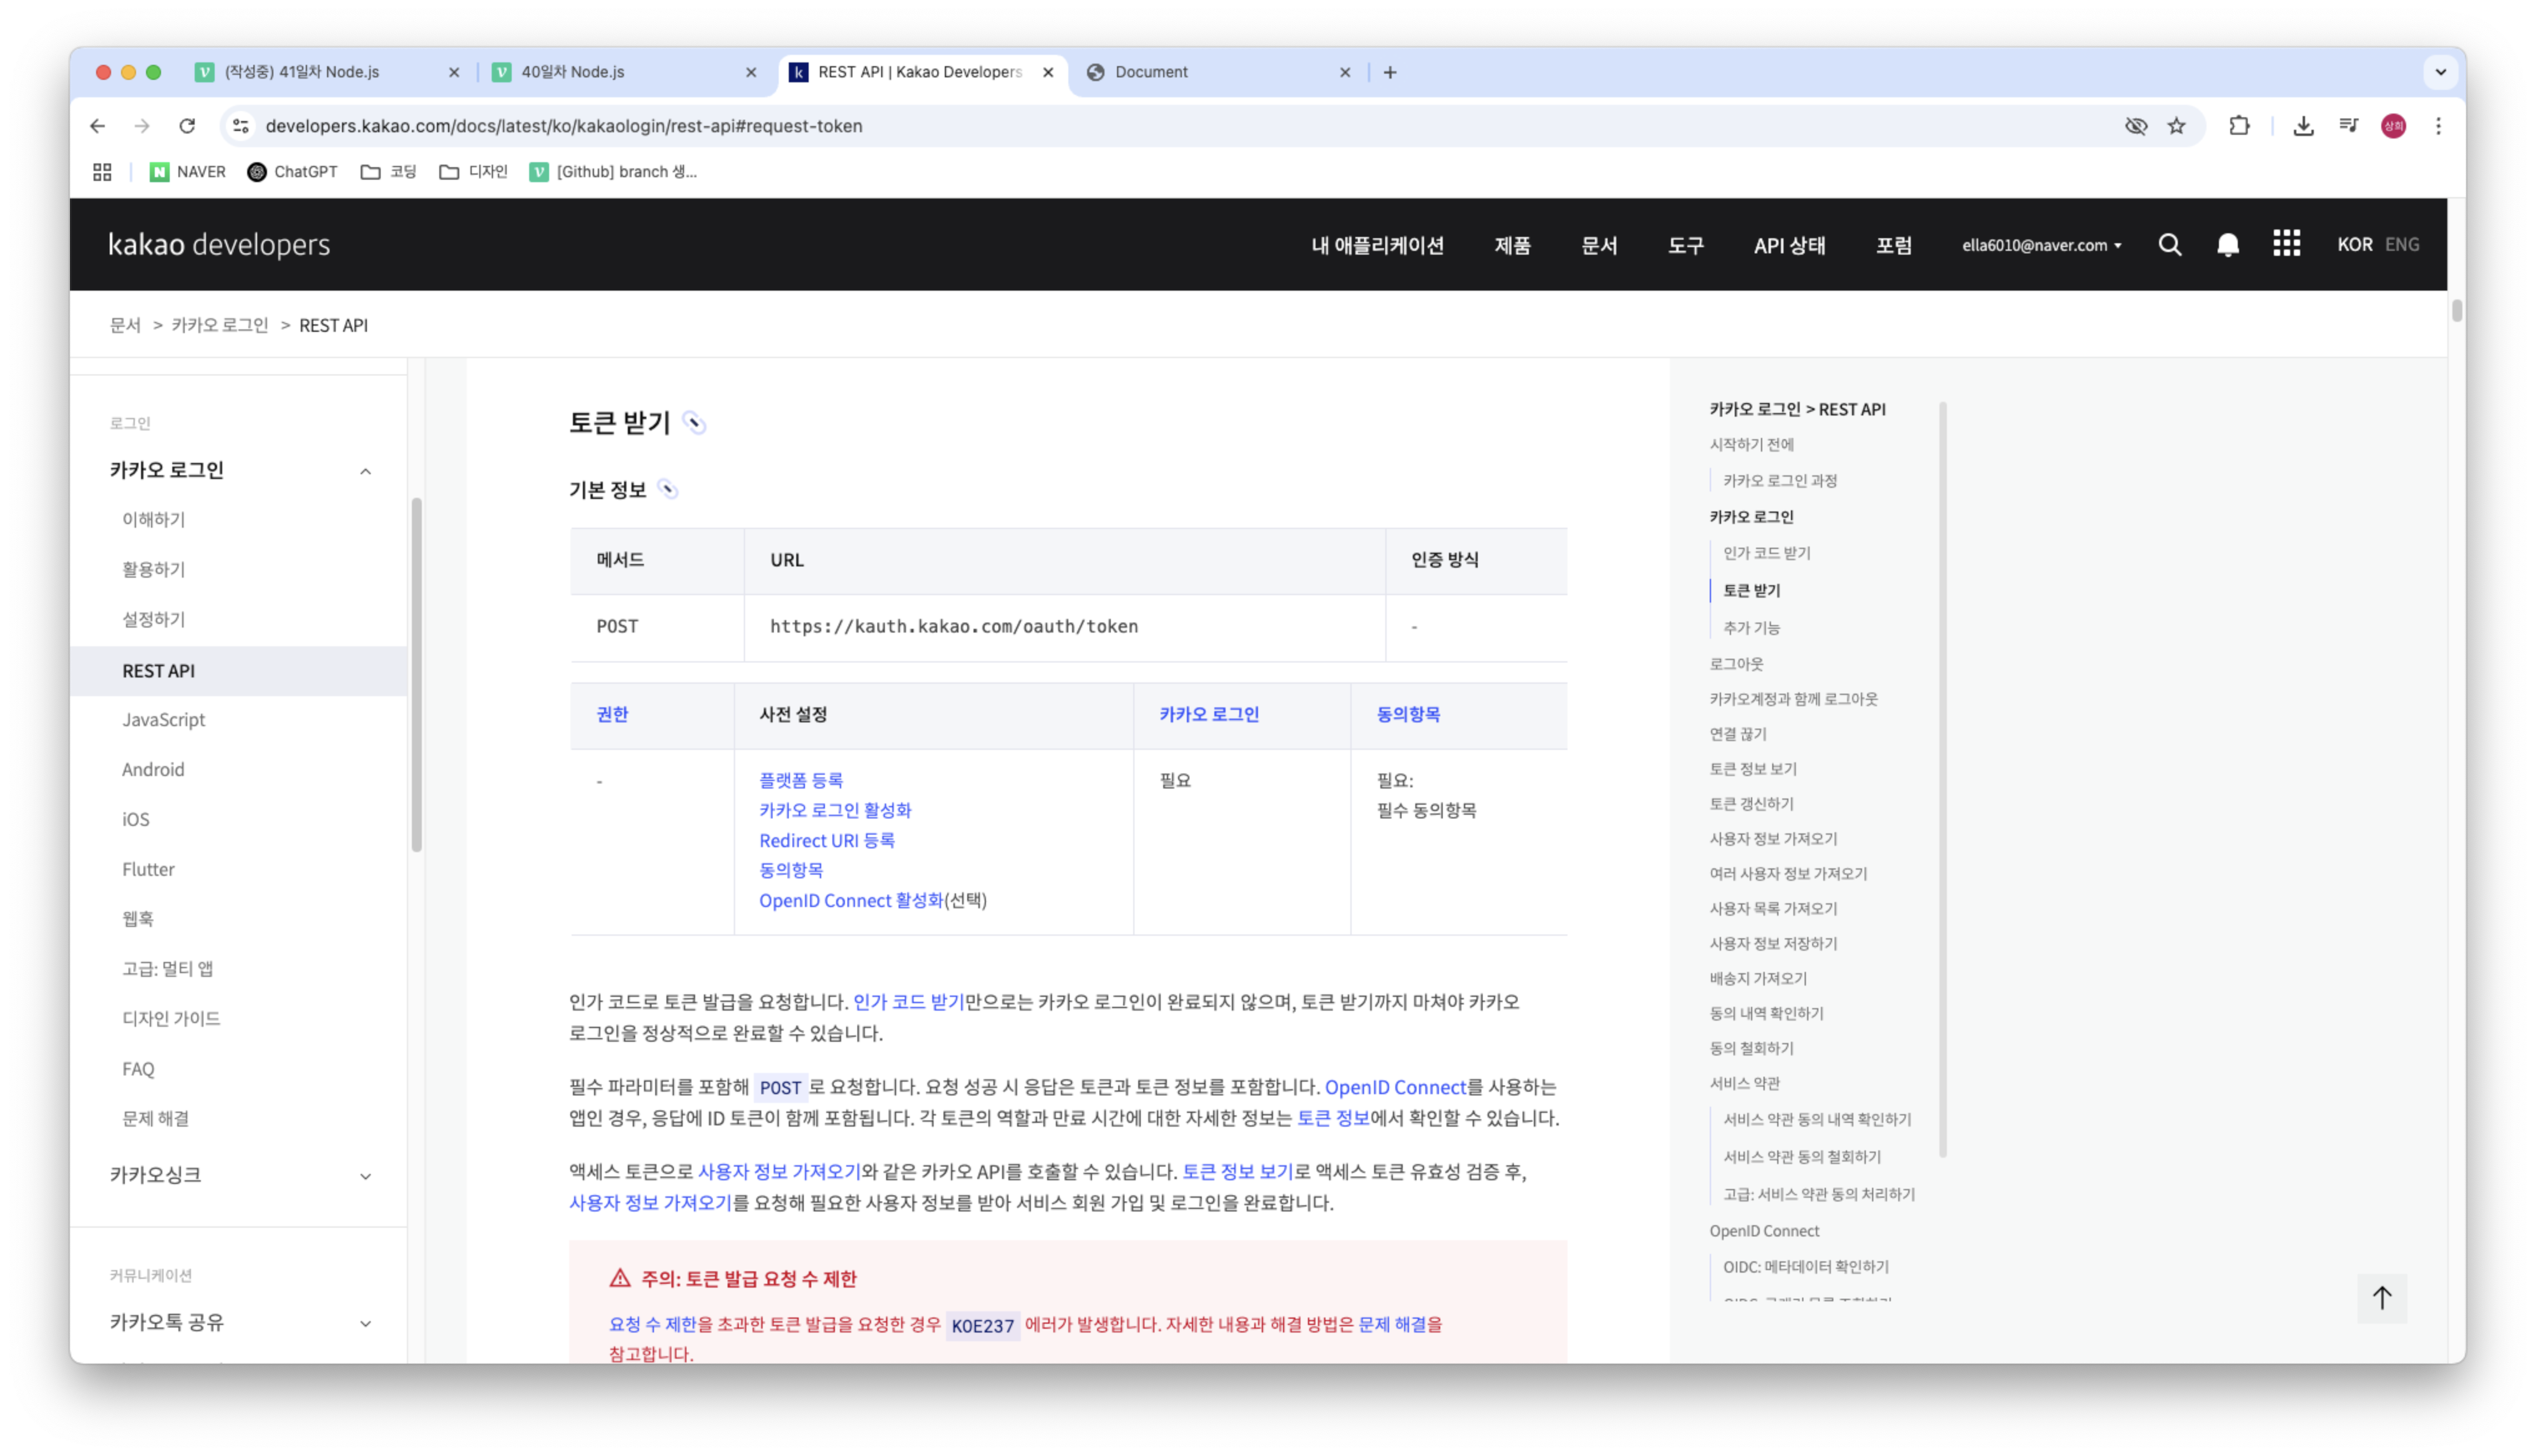The image size is (2536, 1456).
Task: Click the kakao developers logo
Action: pos(219,245)
